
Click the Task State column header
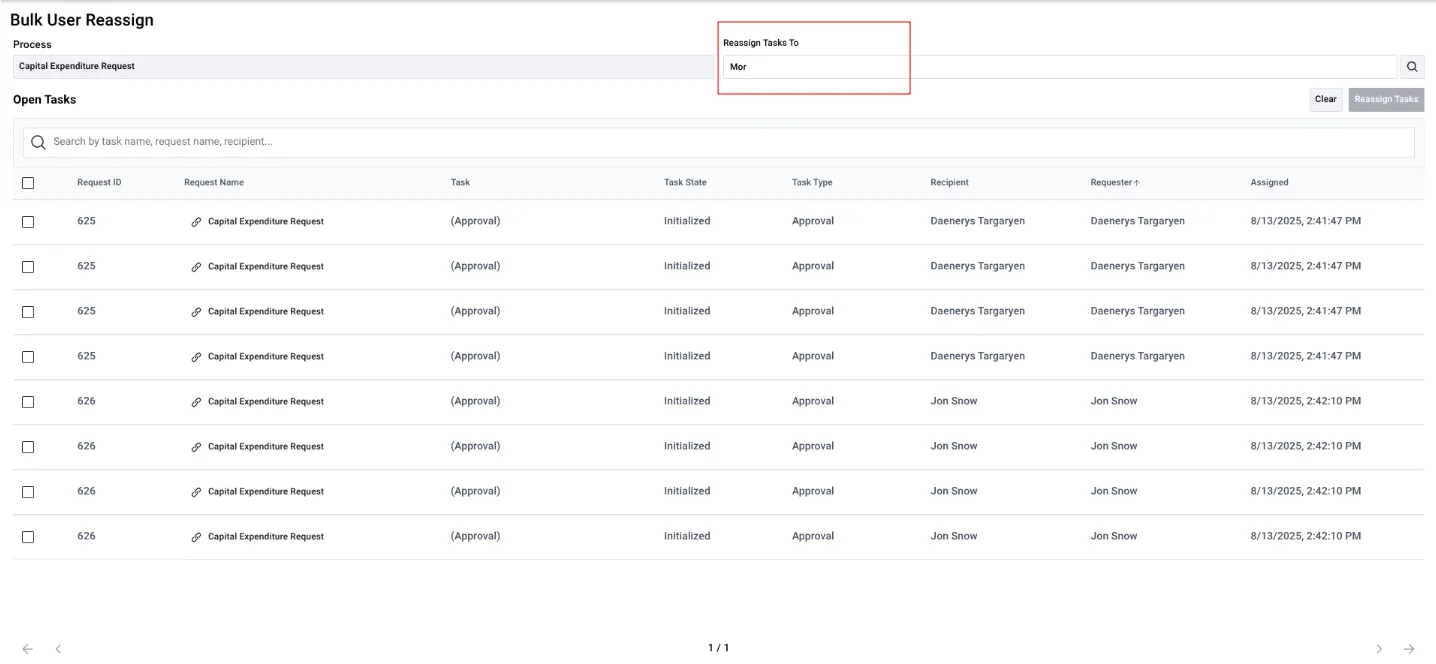coord(685,182)
